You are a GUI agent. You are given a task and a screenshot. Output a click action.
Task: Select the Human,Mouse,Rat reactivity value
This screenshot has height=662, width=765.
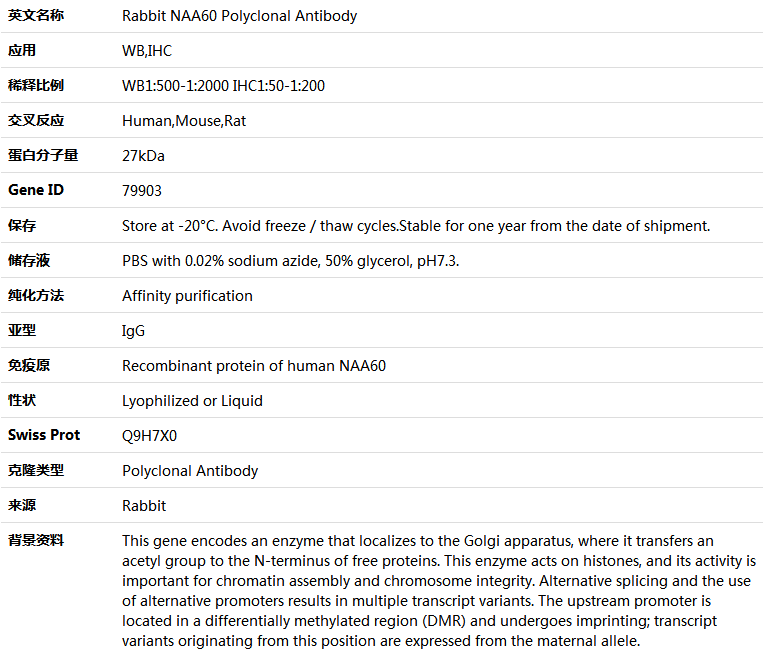184,121
